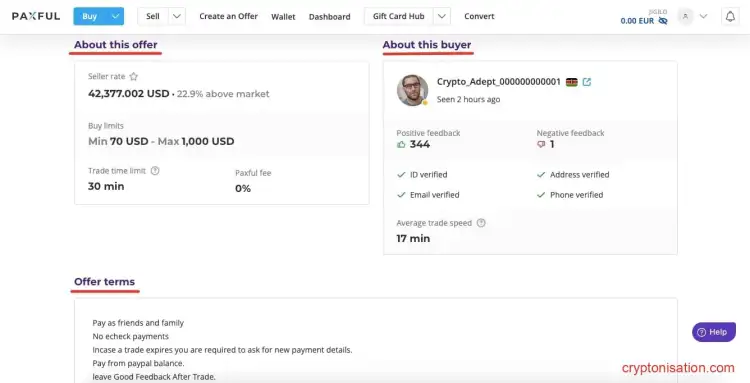Expand the account menu chevron

click(x=703, y=16)
